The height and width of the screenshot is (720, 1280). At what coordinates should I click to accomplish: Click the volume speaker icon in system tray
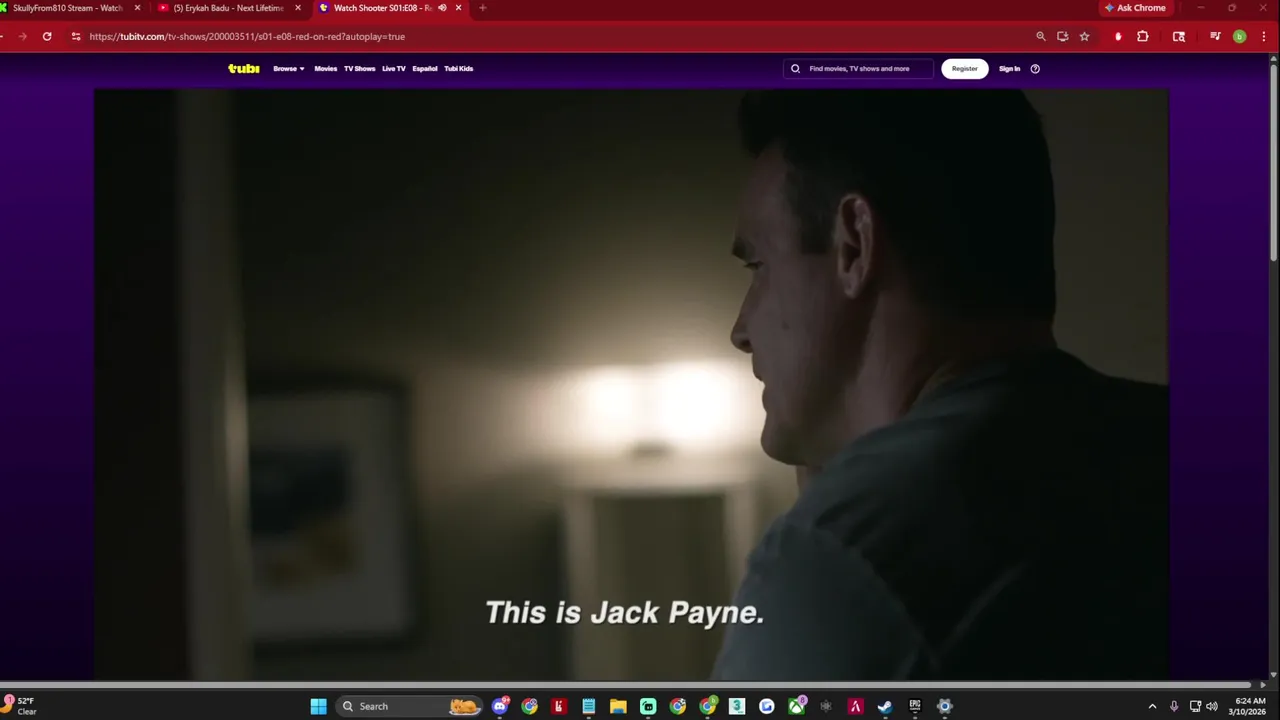(1212, 706)
